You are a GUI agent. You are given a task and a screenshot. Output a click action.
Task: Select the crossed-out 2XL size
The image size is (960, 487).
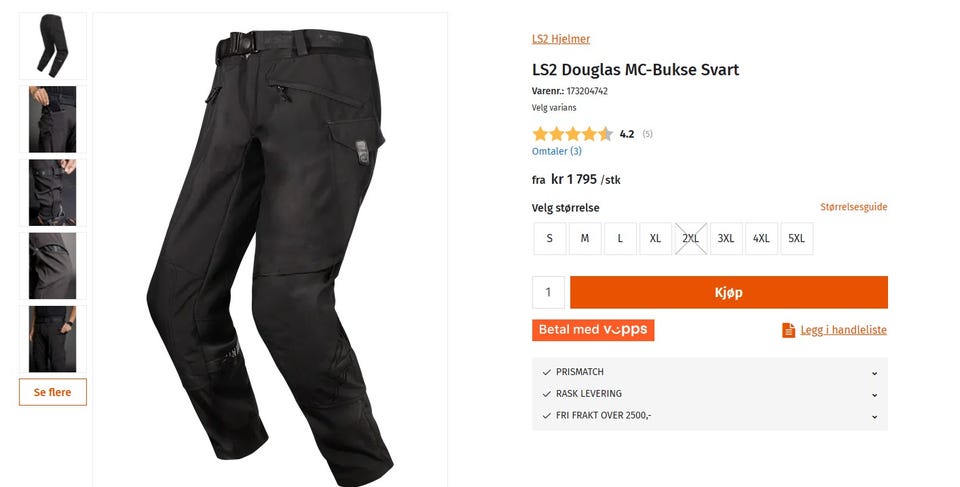(691, 238)
